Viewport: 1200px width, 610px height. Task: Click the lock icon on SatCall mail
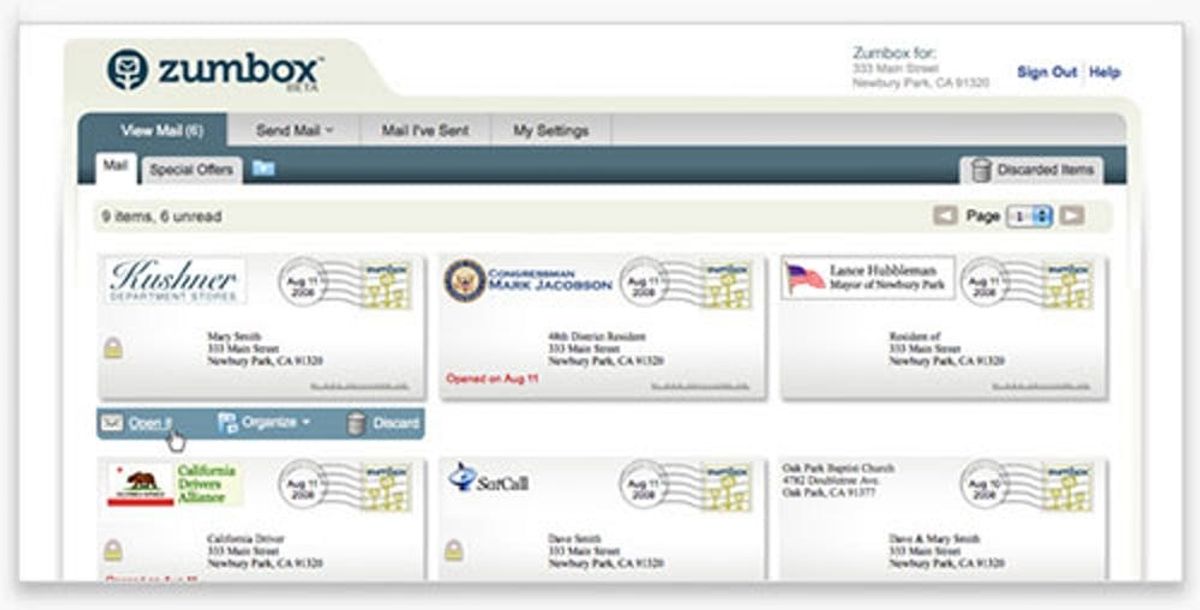click(x=455, y=549)
